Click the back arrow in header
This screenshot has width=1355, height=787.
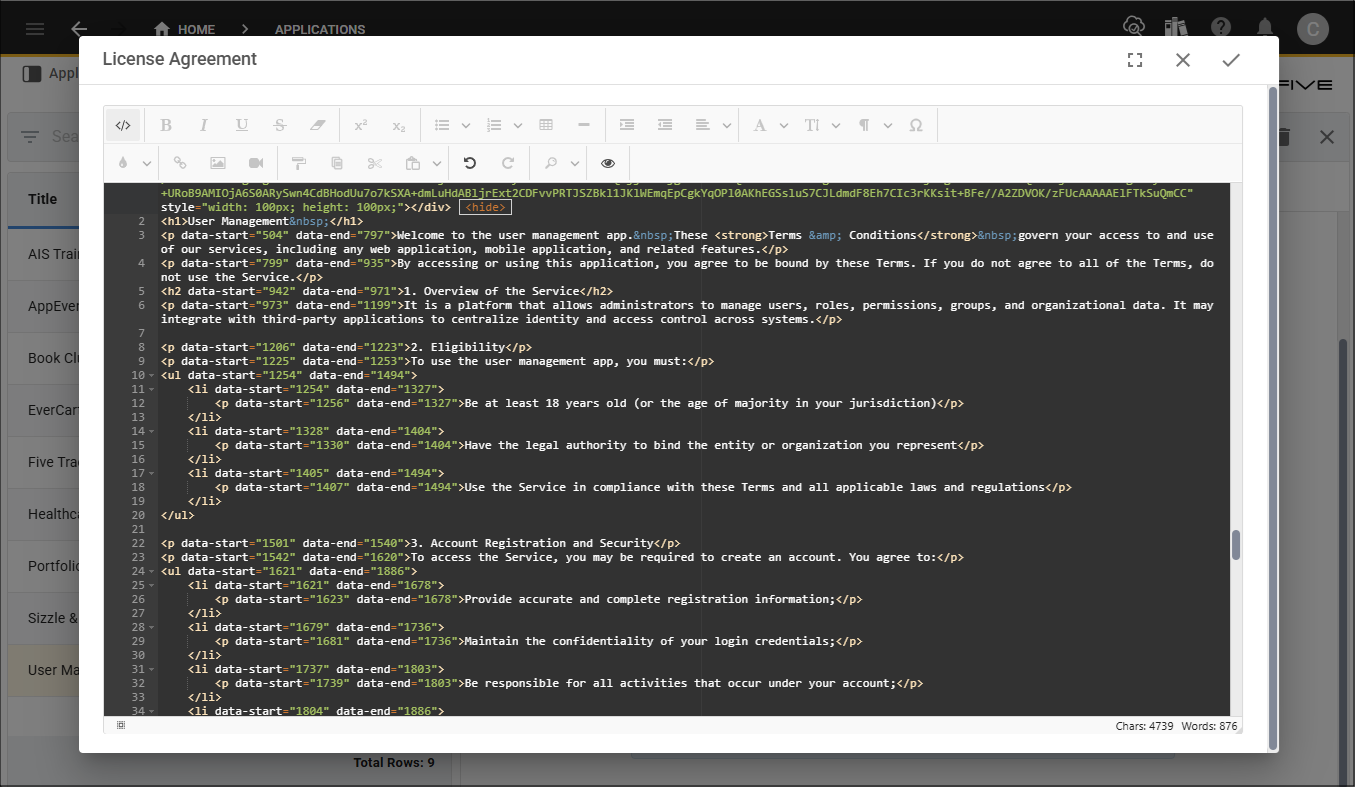tap(80, 29)
